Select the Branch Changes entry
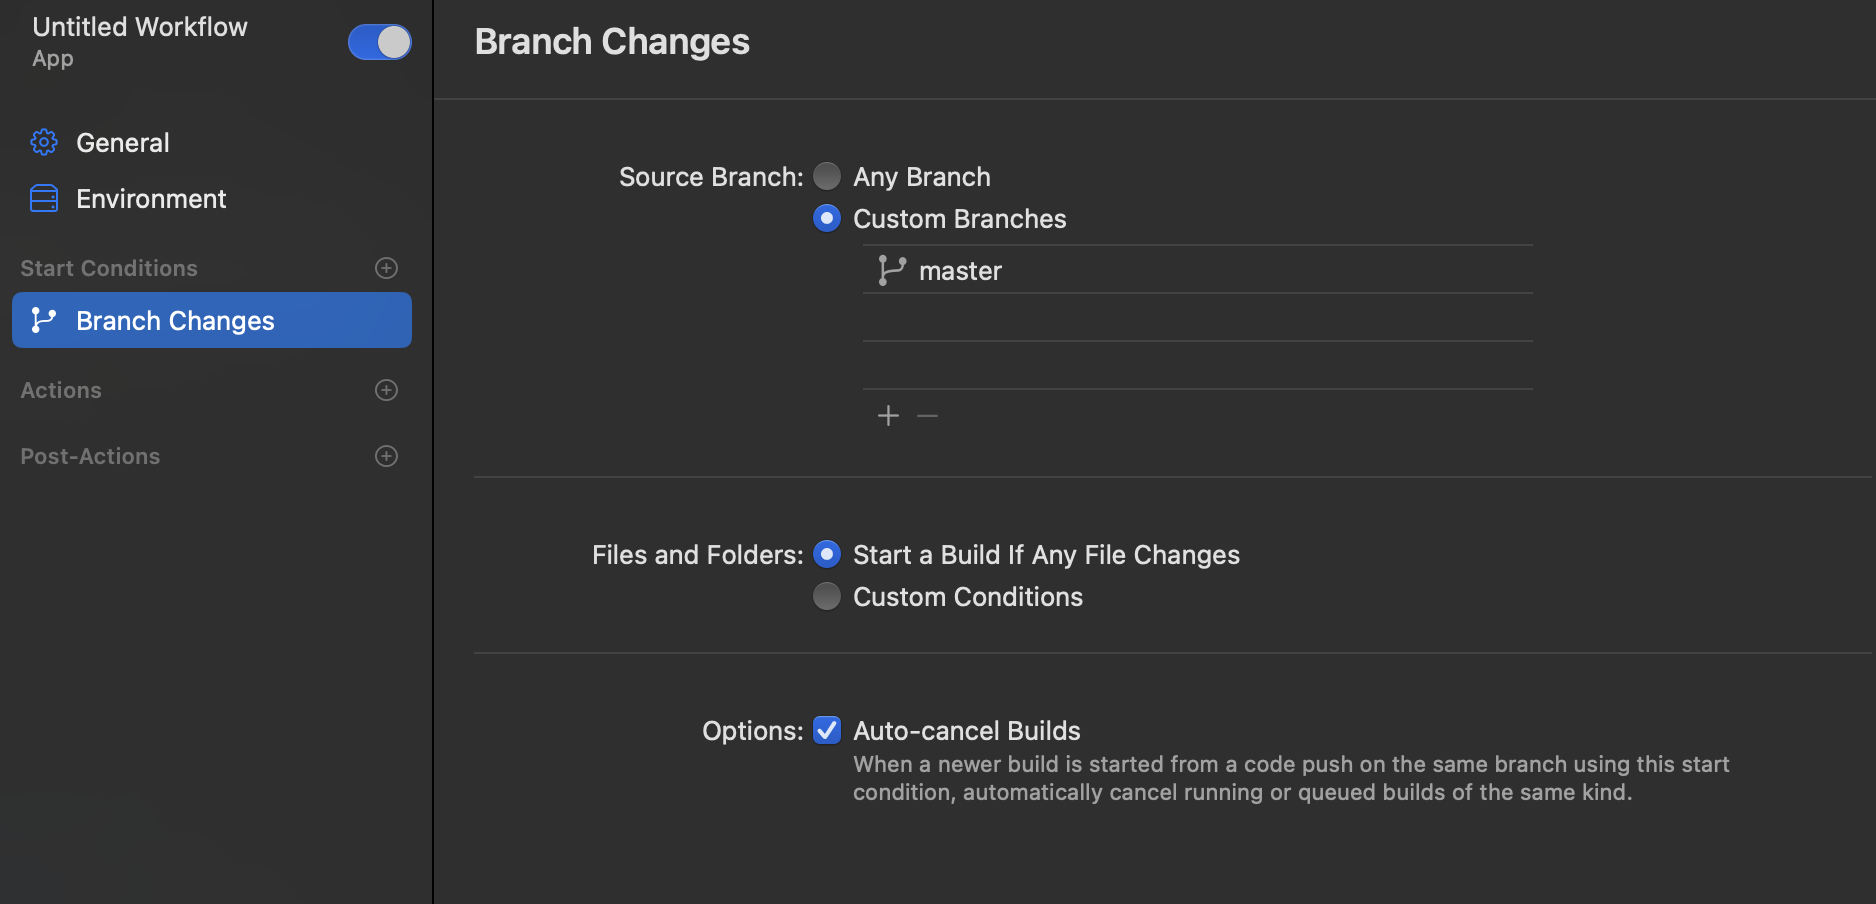This screenshot has width=1876, height=904. (175, 320)
